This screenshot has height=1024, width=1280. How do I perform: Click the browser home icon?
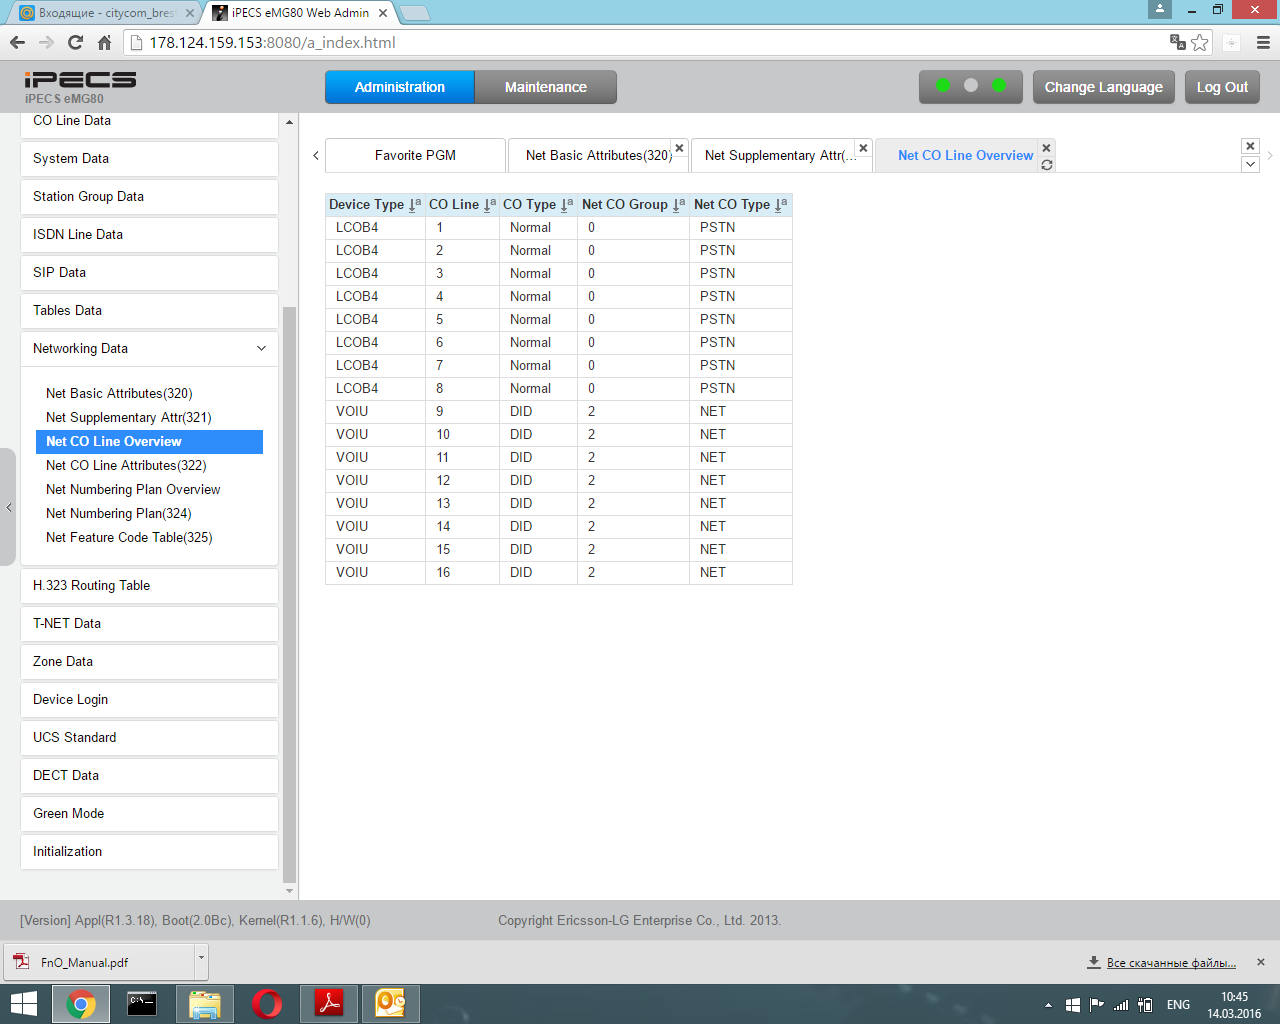[x=104, y=42]
